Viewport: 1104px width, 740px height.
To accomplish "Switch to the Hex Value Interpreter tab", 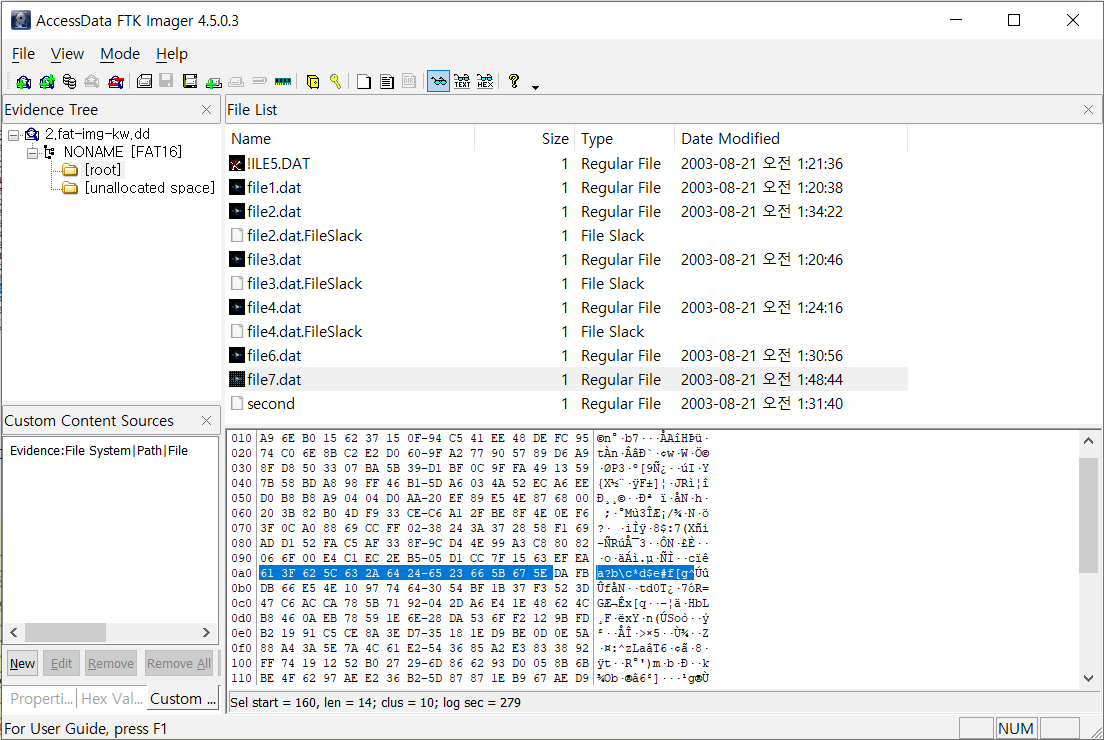I will pyautogui.click(x=112, y=698).
